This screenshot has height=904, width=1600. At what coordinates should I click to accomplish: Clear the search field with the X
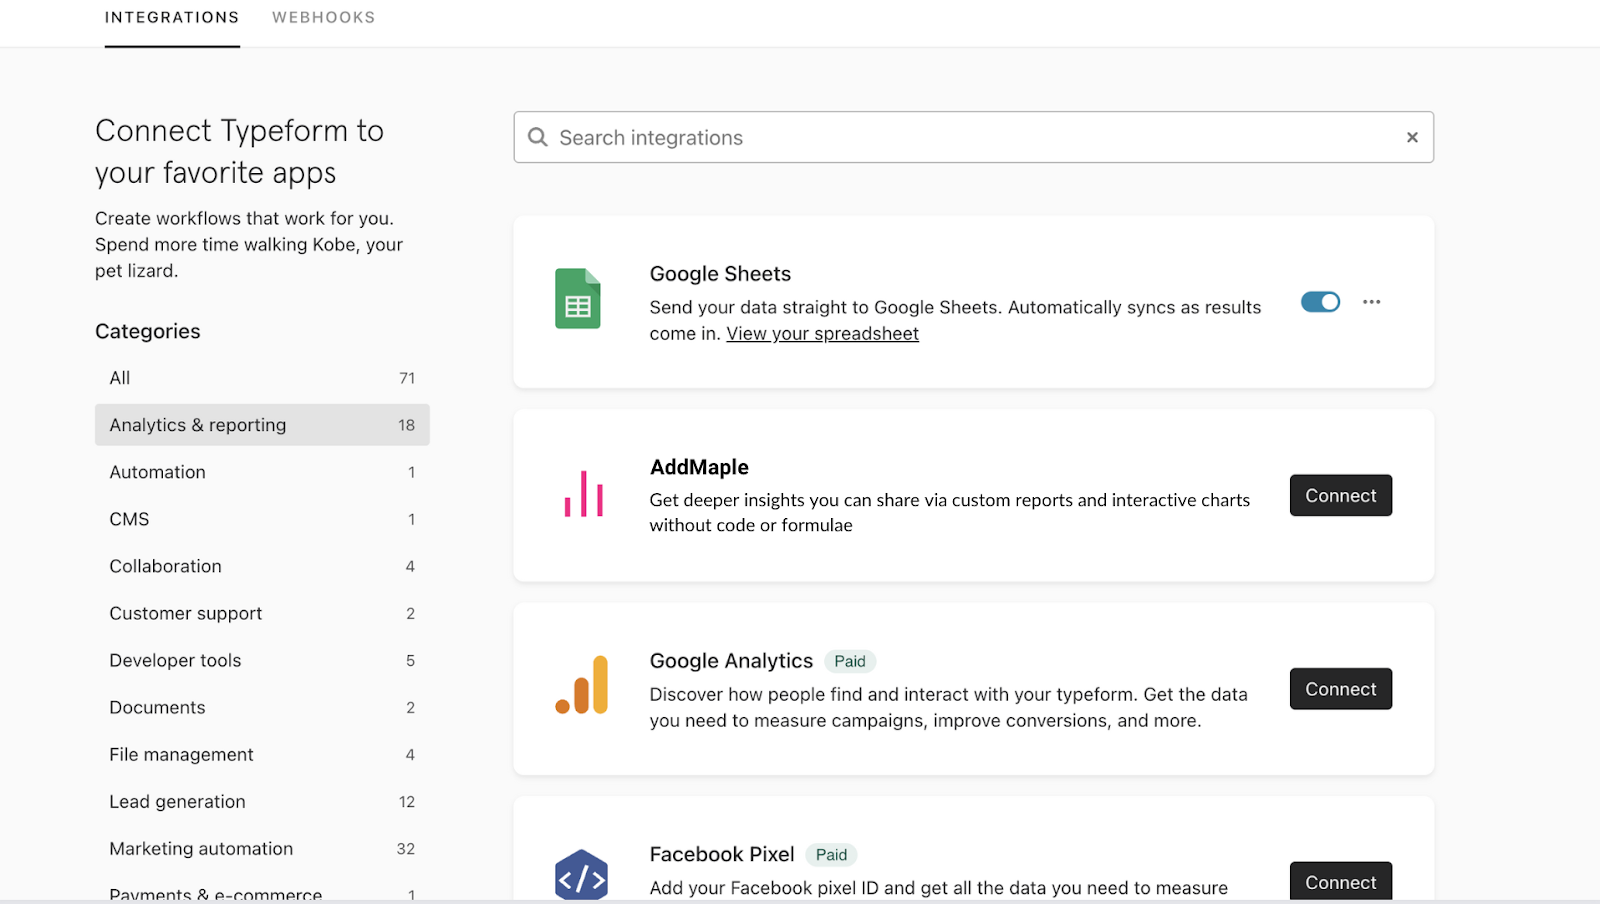[x=1412, y=137]
